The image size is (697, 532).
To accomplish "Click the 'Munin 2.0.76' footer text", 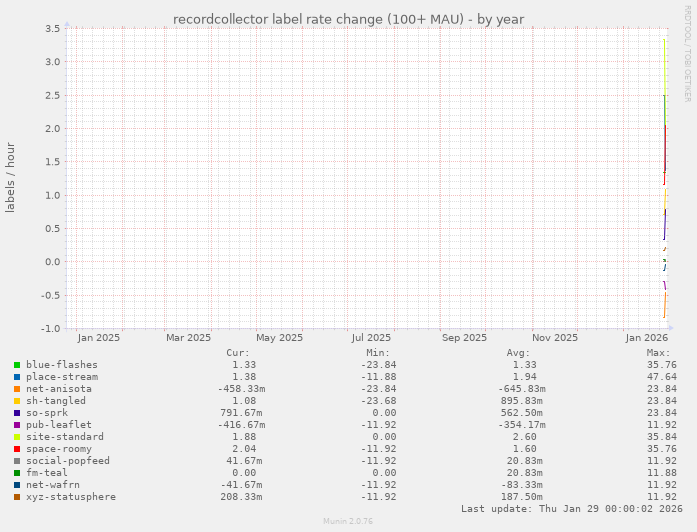I will [x=348, y=521].
